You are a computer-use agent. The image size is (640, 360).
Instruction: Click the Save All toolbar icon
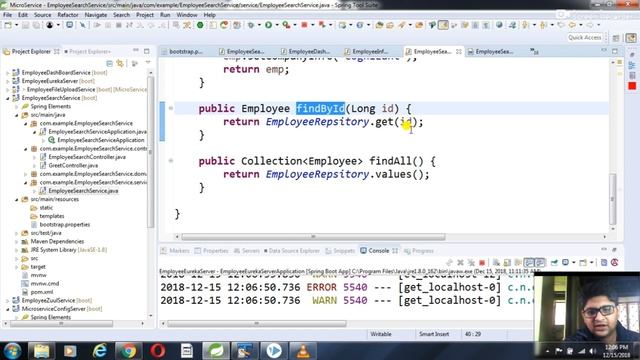coord(36,25)
